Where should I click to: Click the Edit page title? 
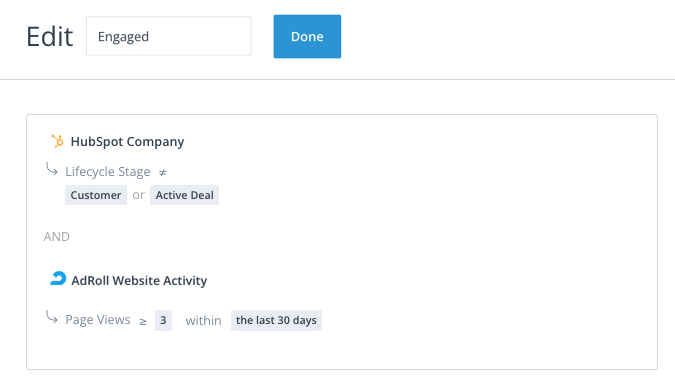coord(50,37)
